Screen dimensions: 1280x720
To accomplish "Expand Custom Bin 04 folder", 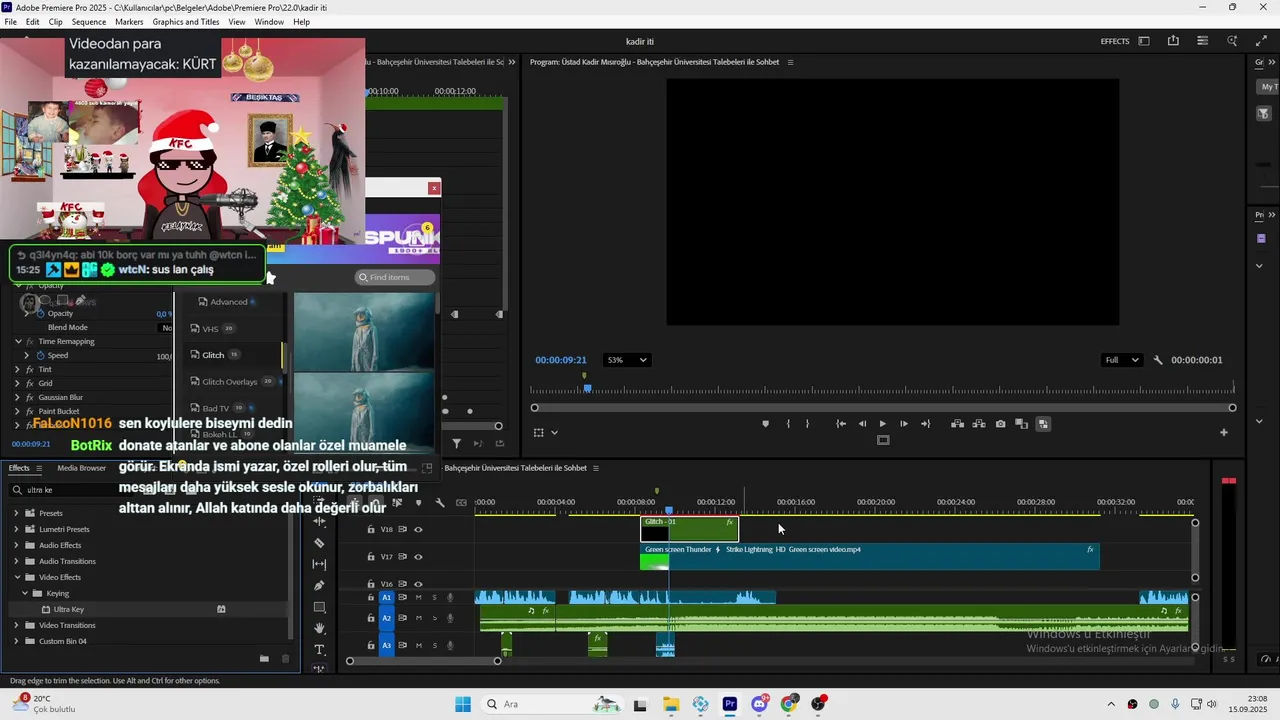I will coord(17,641).
